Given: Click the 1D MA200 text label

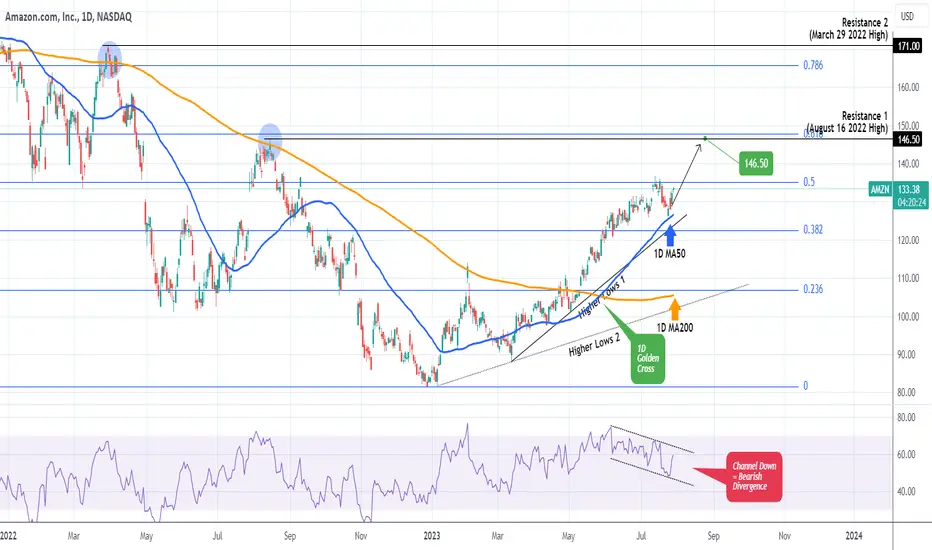Looking at the screenshot, I should pyautogui.click(x=675, y=328).
